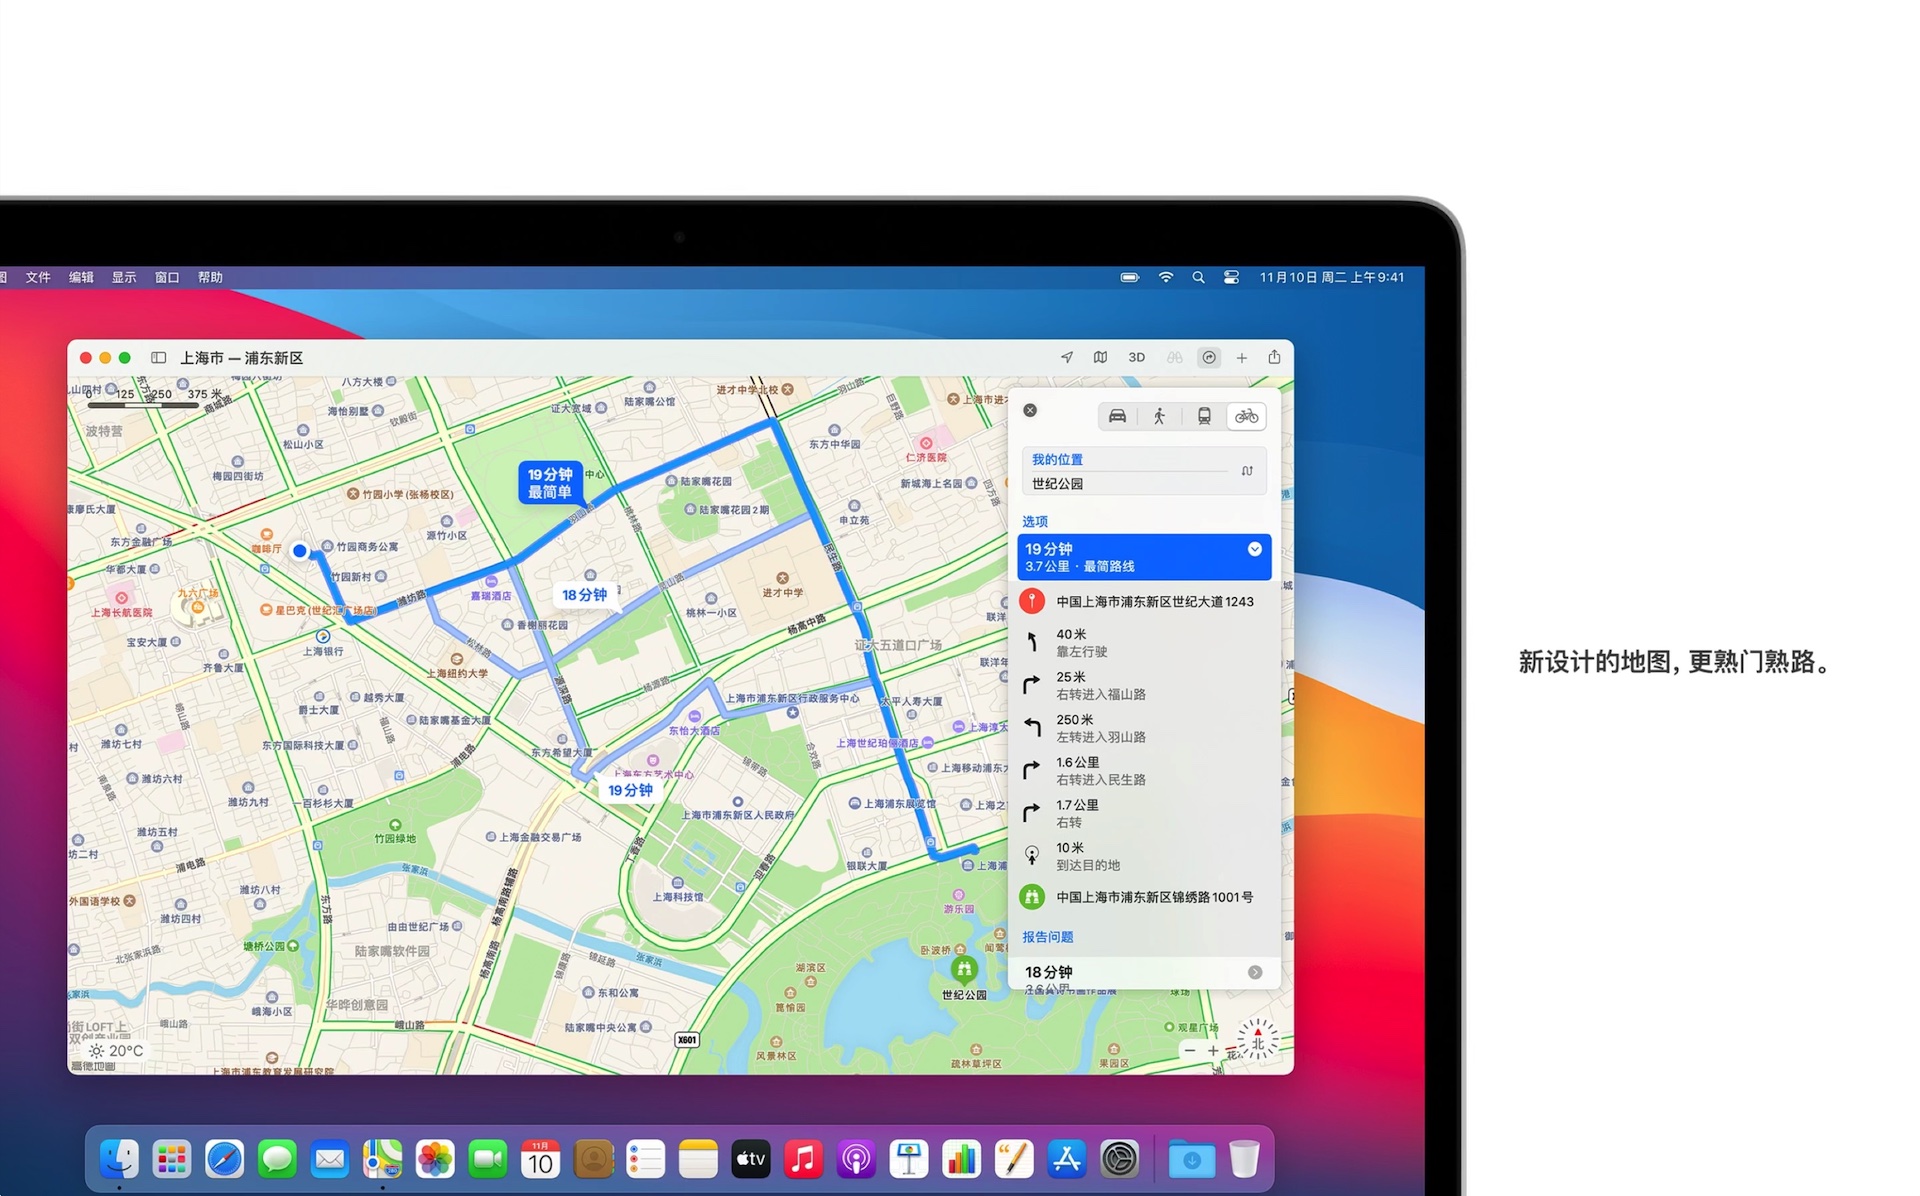Screen dimensions: 1920x1196
Task: Select destination address 锦绣路1001号
Action: click(1144, 897)
